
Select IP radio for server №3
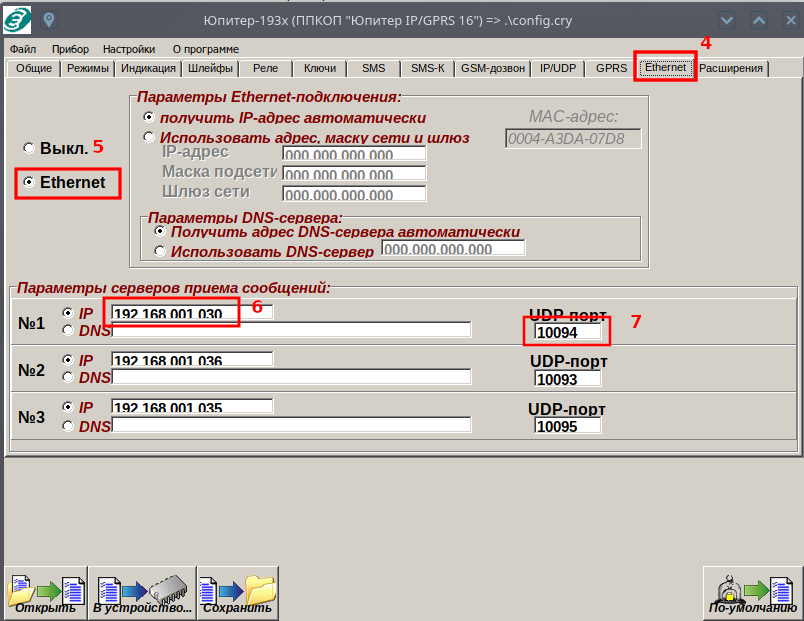[68, 408]
